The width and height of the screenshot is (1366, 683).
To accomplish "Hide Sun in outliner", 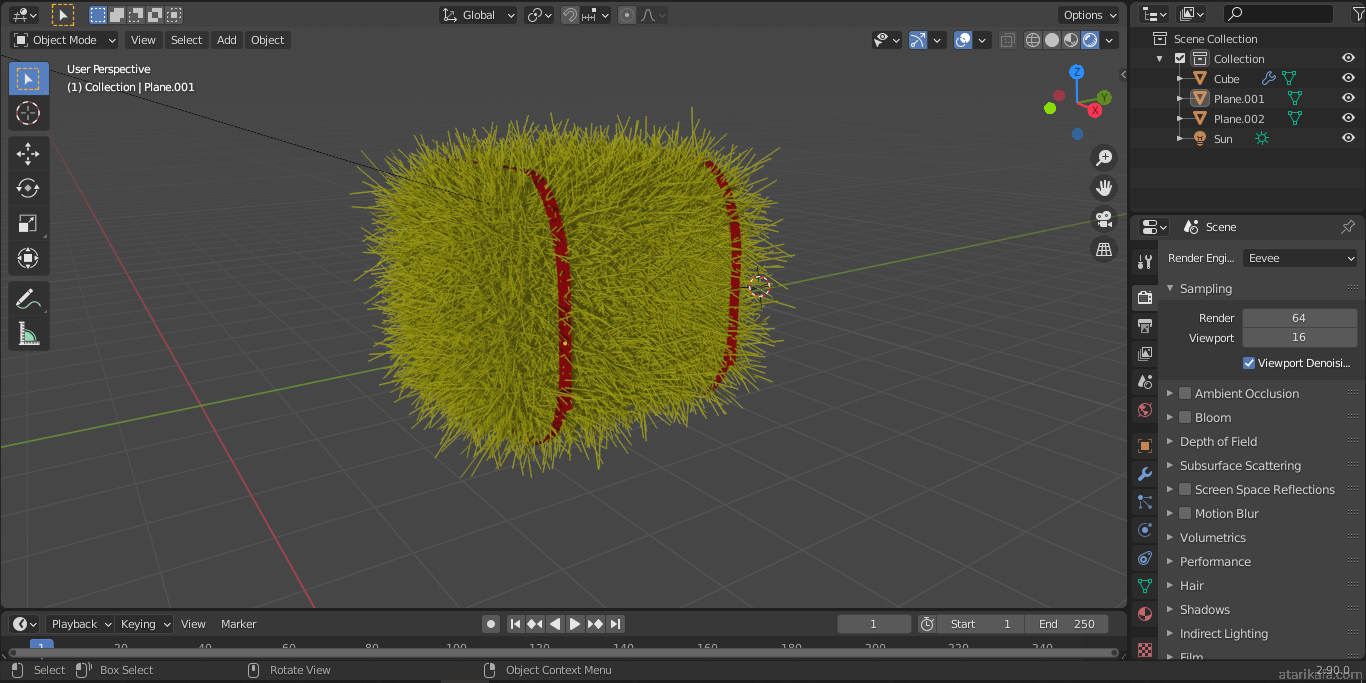I will 1348,139.
